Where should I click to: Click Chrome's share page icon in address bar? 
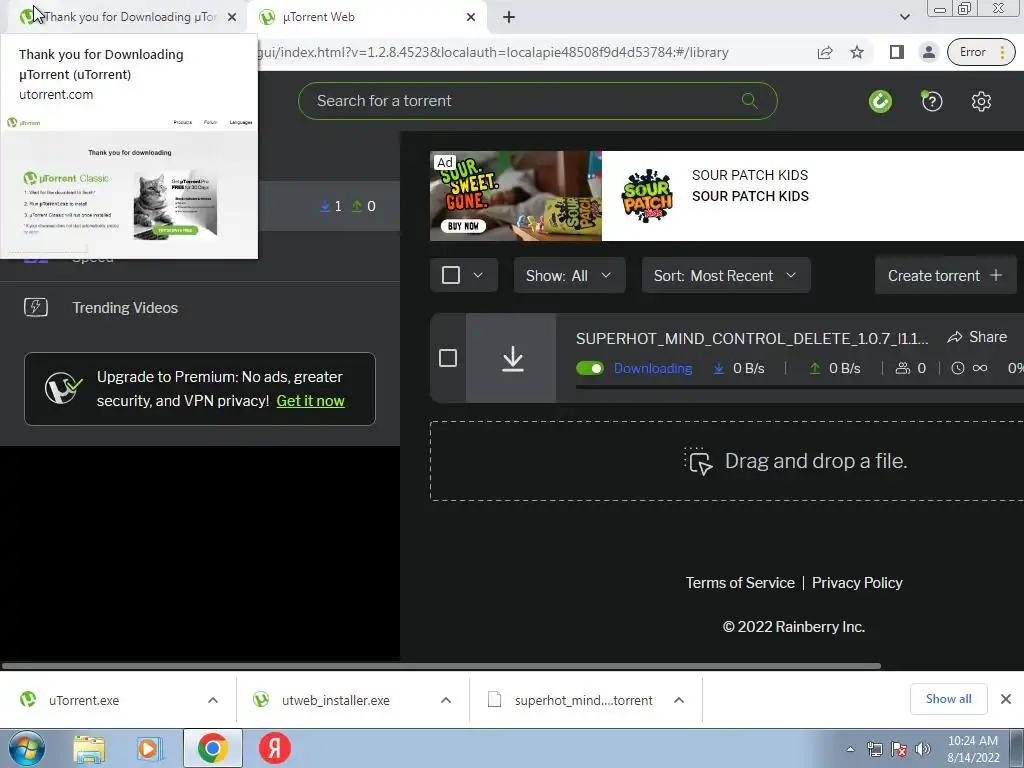coord(825,52)
